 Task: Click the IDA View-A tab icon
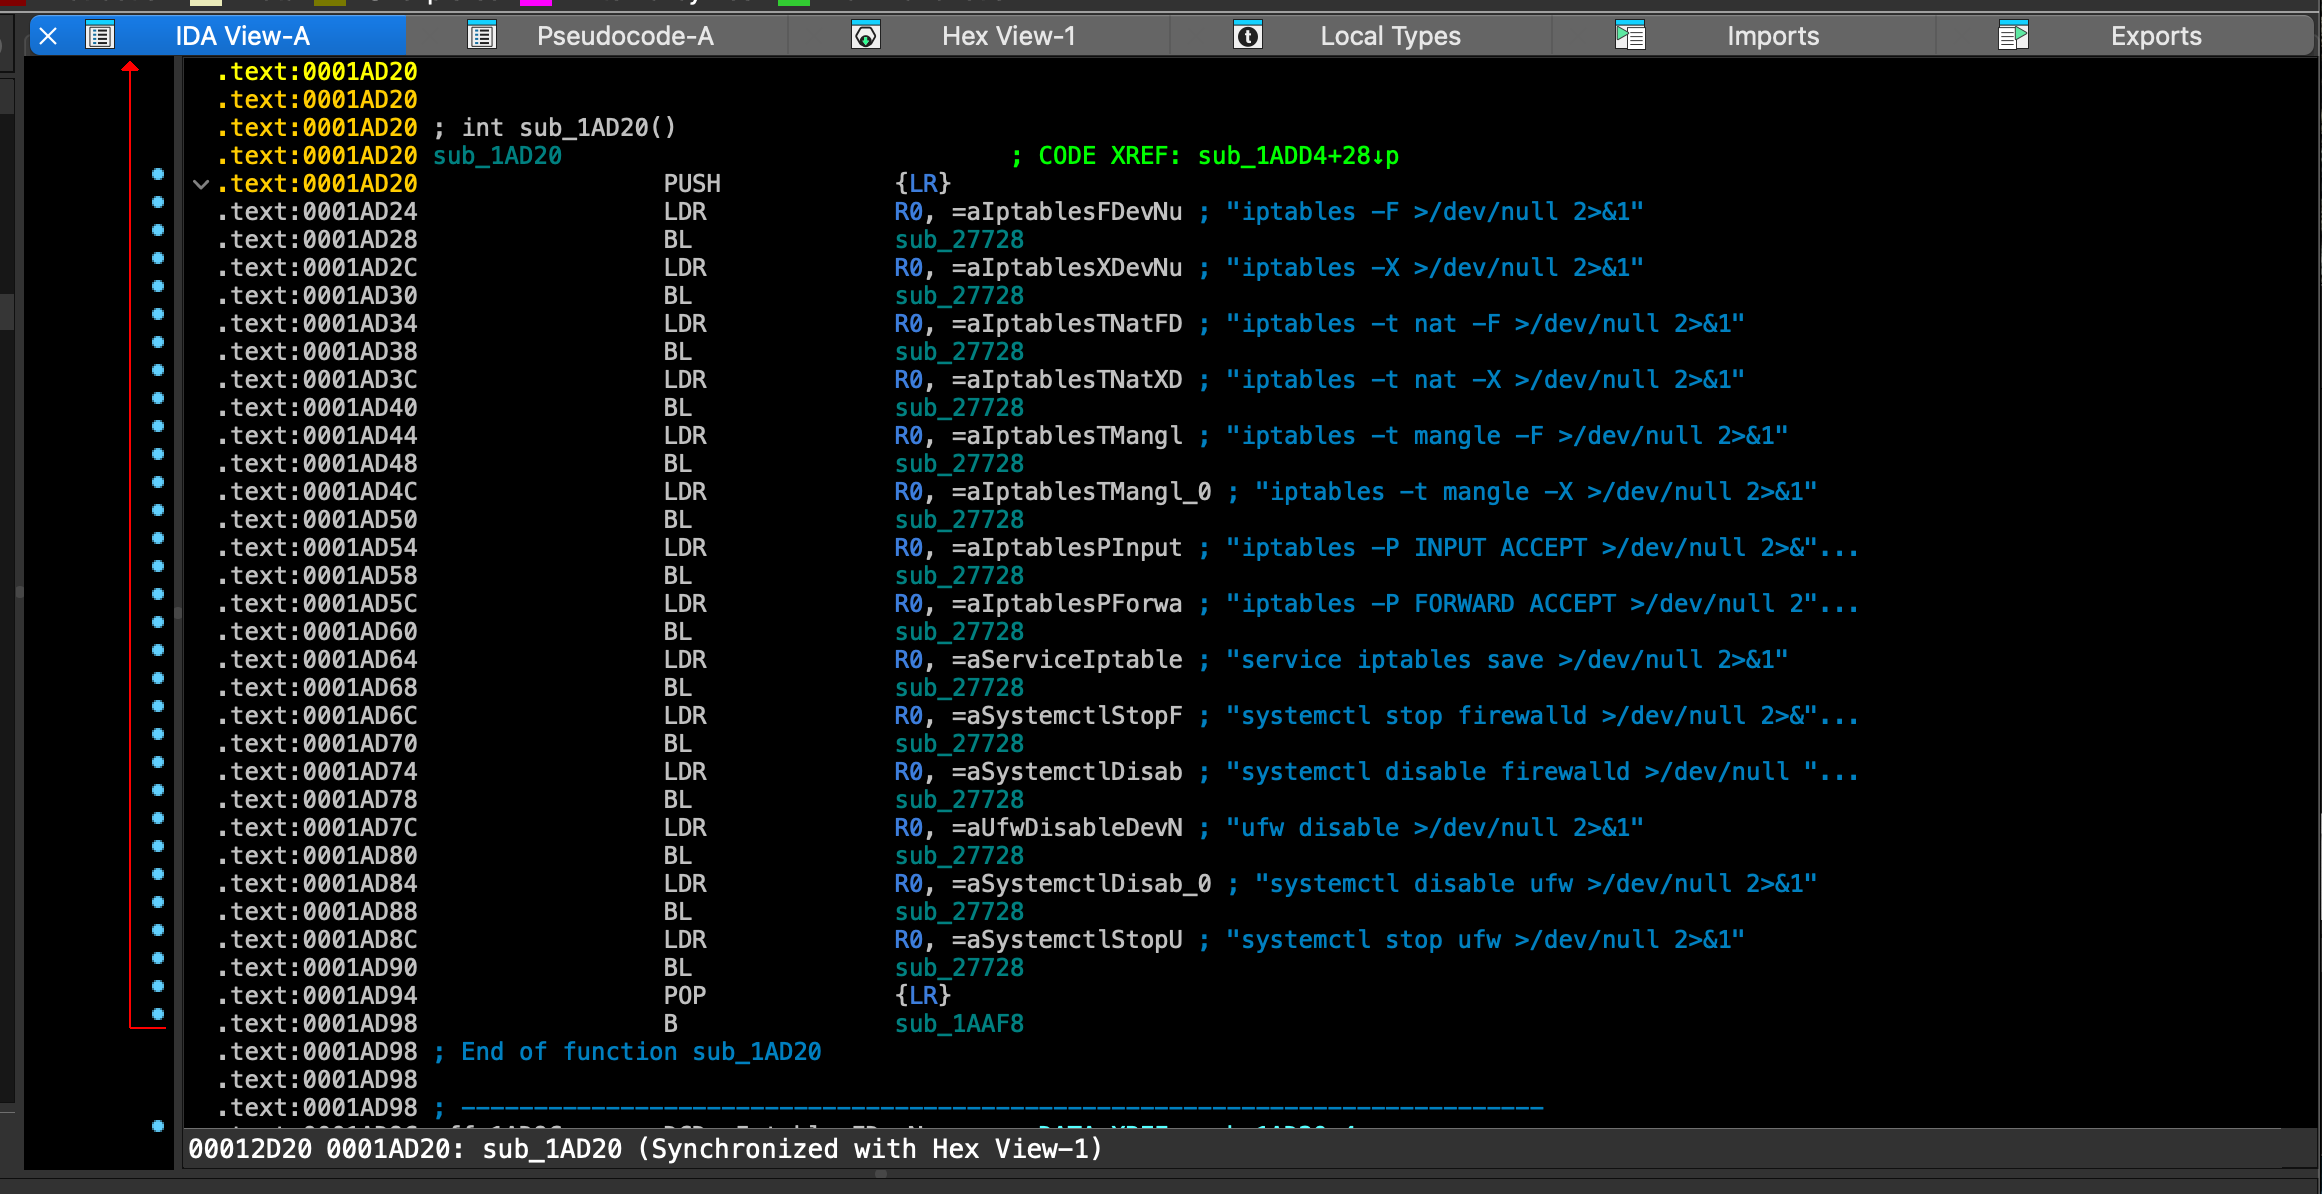[x=100, y=37]
